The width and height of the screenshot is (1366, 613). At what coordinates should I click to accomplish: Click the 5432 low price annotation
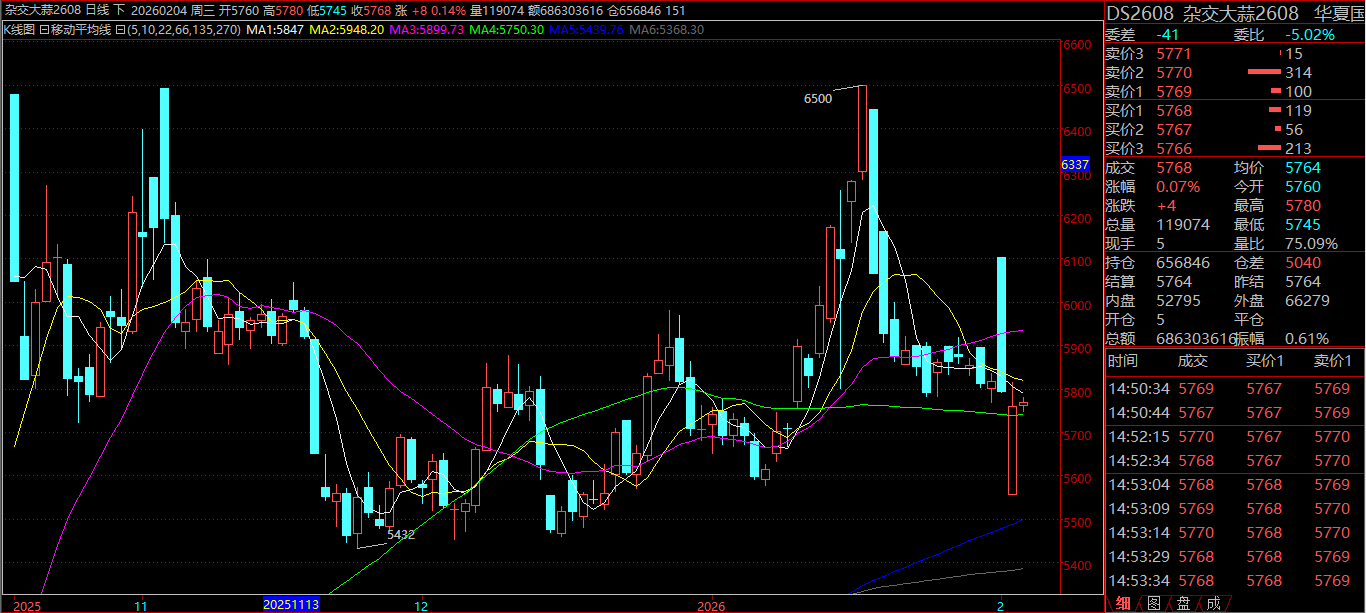pyautogui.click(x=400, y=535)
